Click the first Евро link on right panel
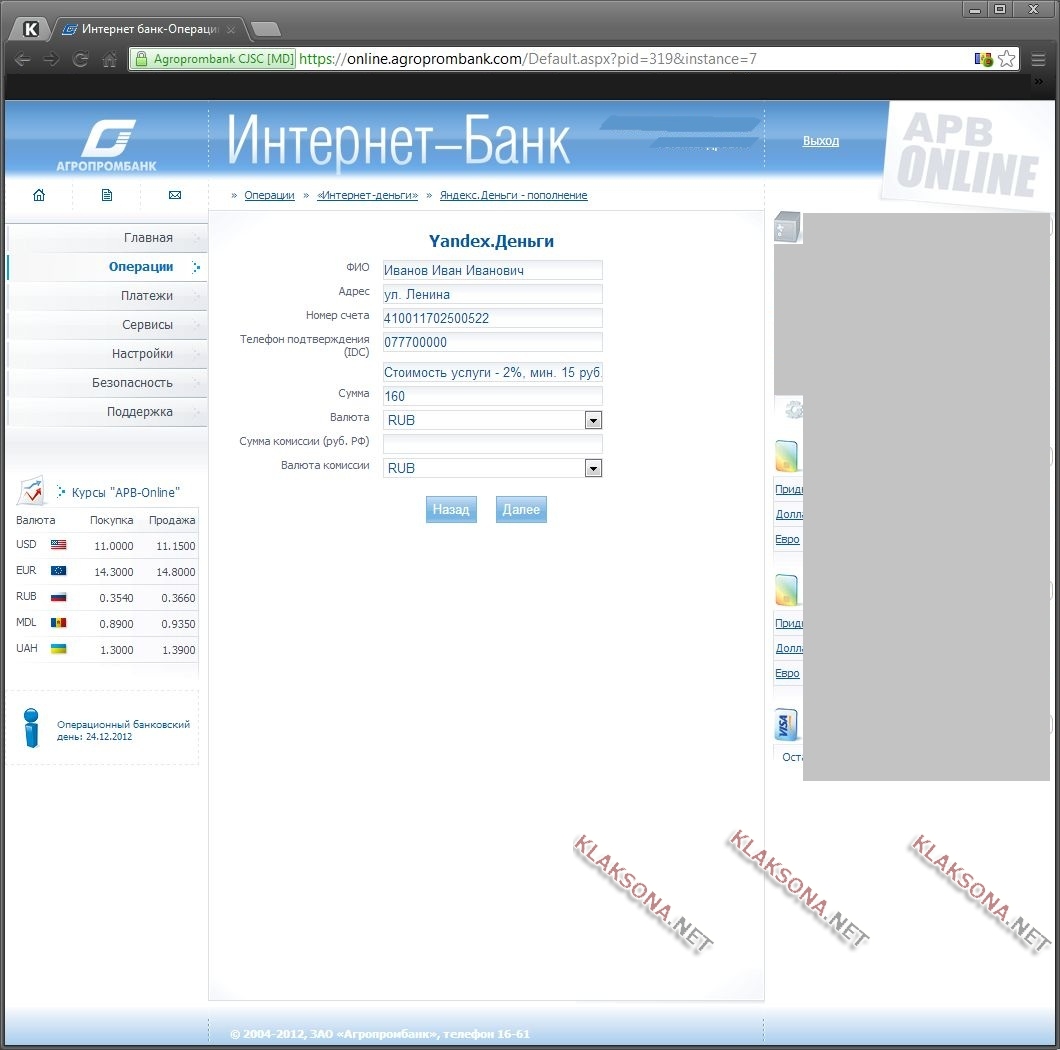 click(788, 540)
